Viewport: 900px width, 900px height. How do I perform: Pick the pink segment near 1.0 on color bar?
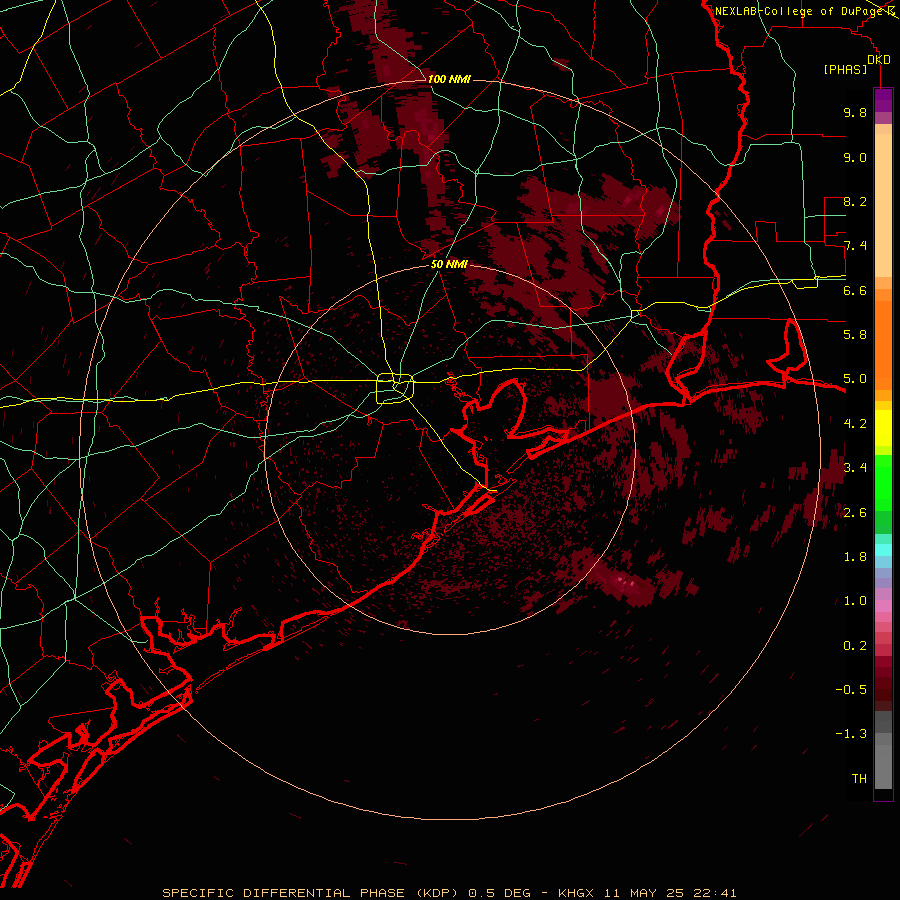coord(883,606)
